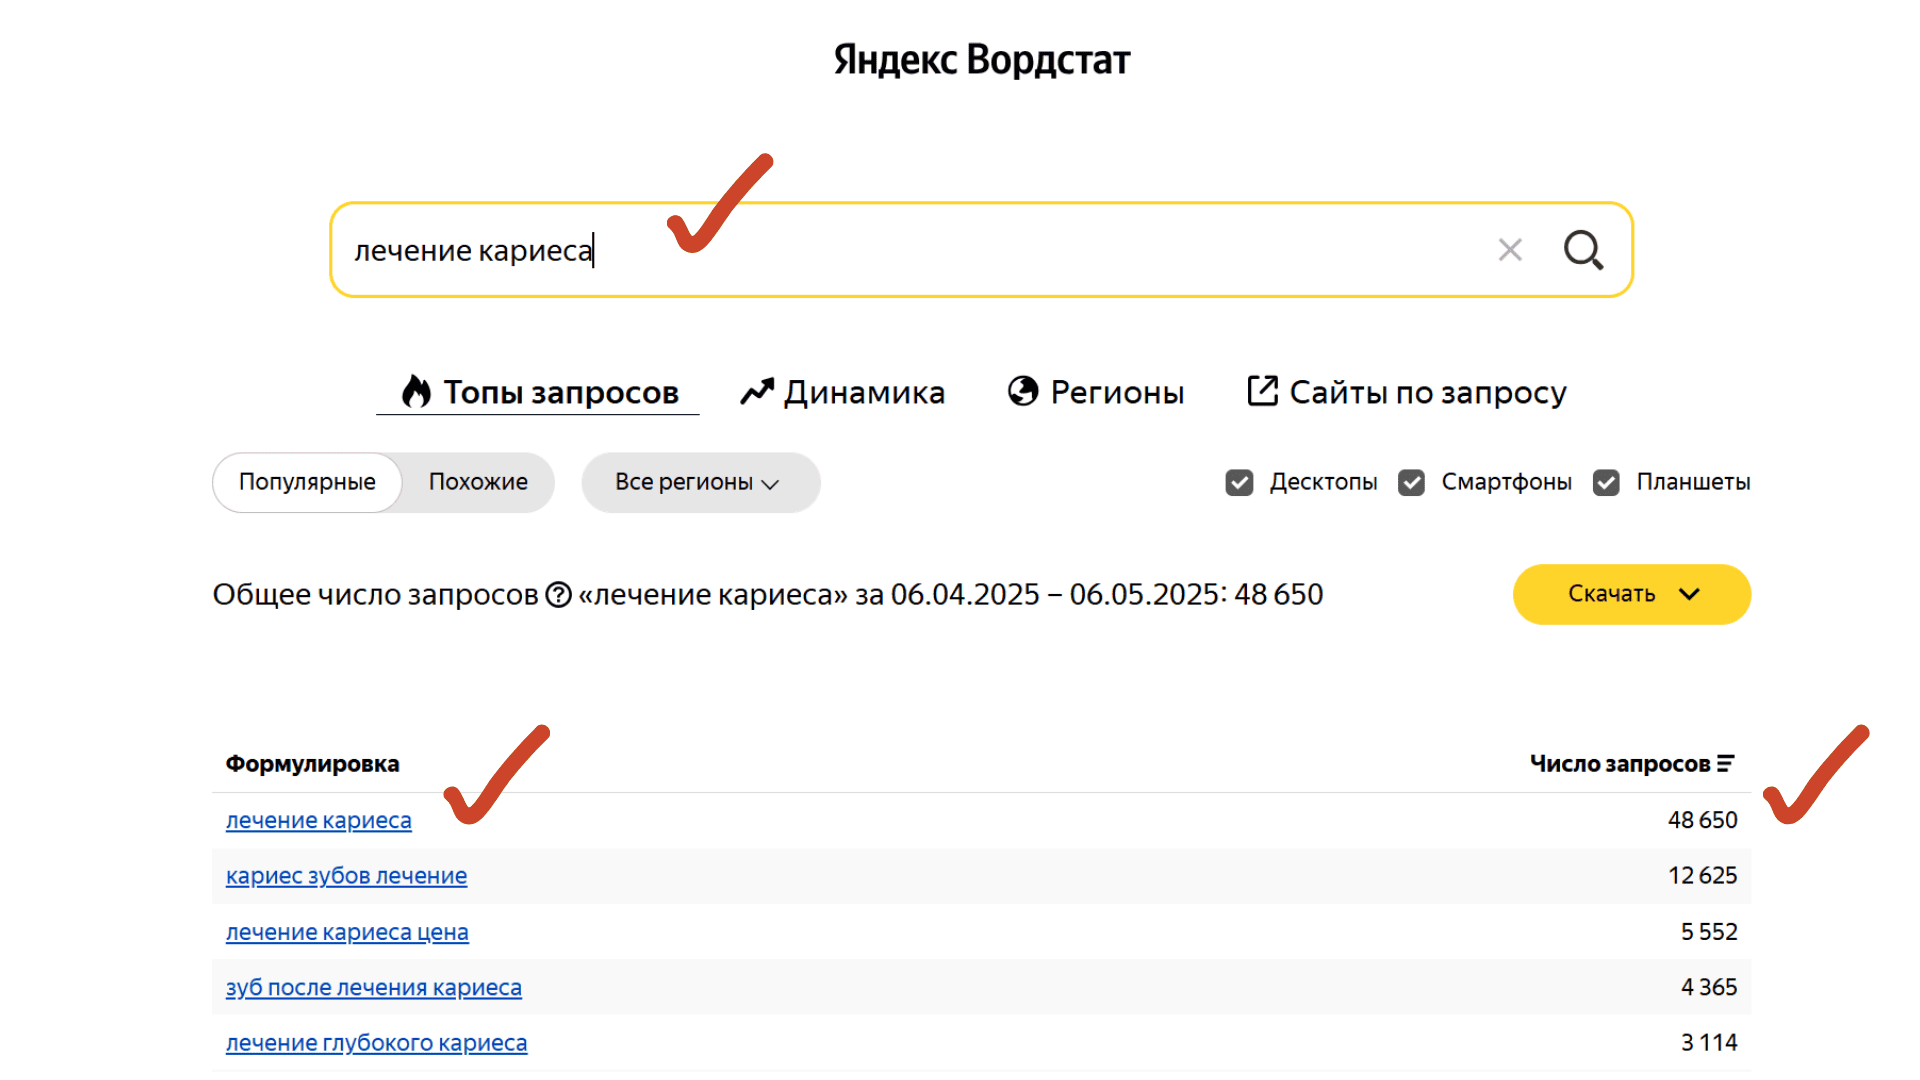Screen dimensions: 1920x1080
Task: Open the Скачать download dropdown
Action: pyautogui.click(x=1632, y=594)
